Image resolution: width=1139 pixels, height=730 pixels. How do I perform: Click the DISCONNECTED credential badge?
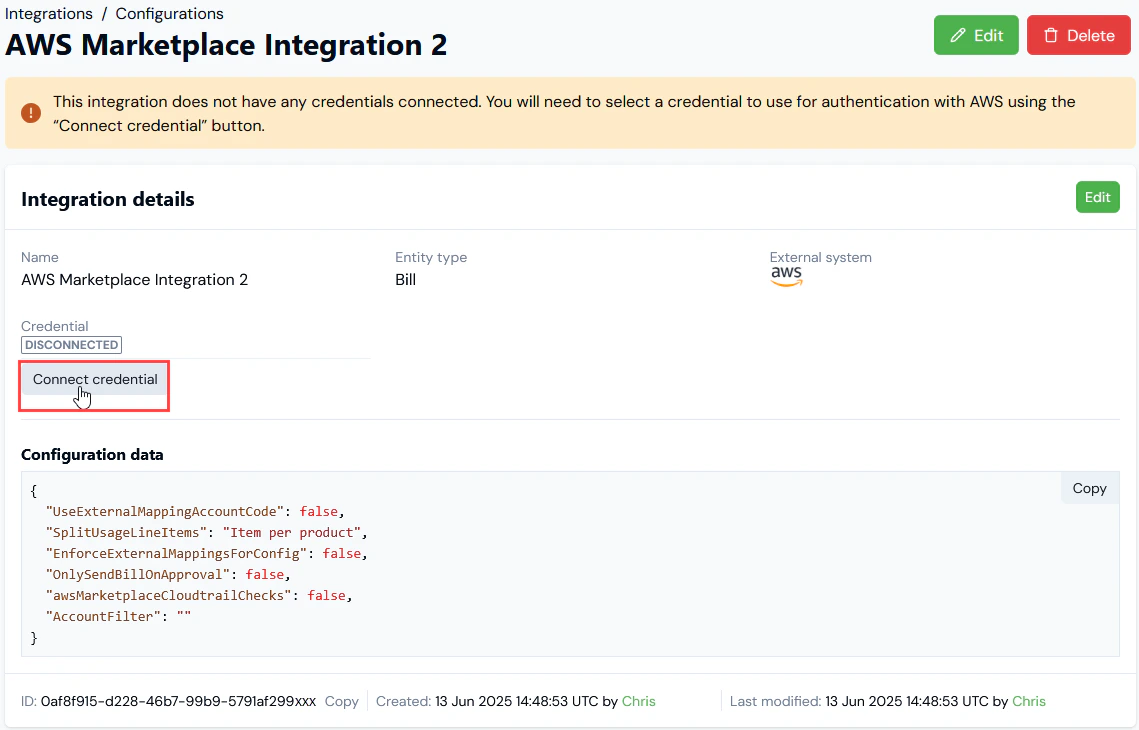[x=71, y=345]
